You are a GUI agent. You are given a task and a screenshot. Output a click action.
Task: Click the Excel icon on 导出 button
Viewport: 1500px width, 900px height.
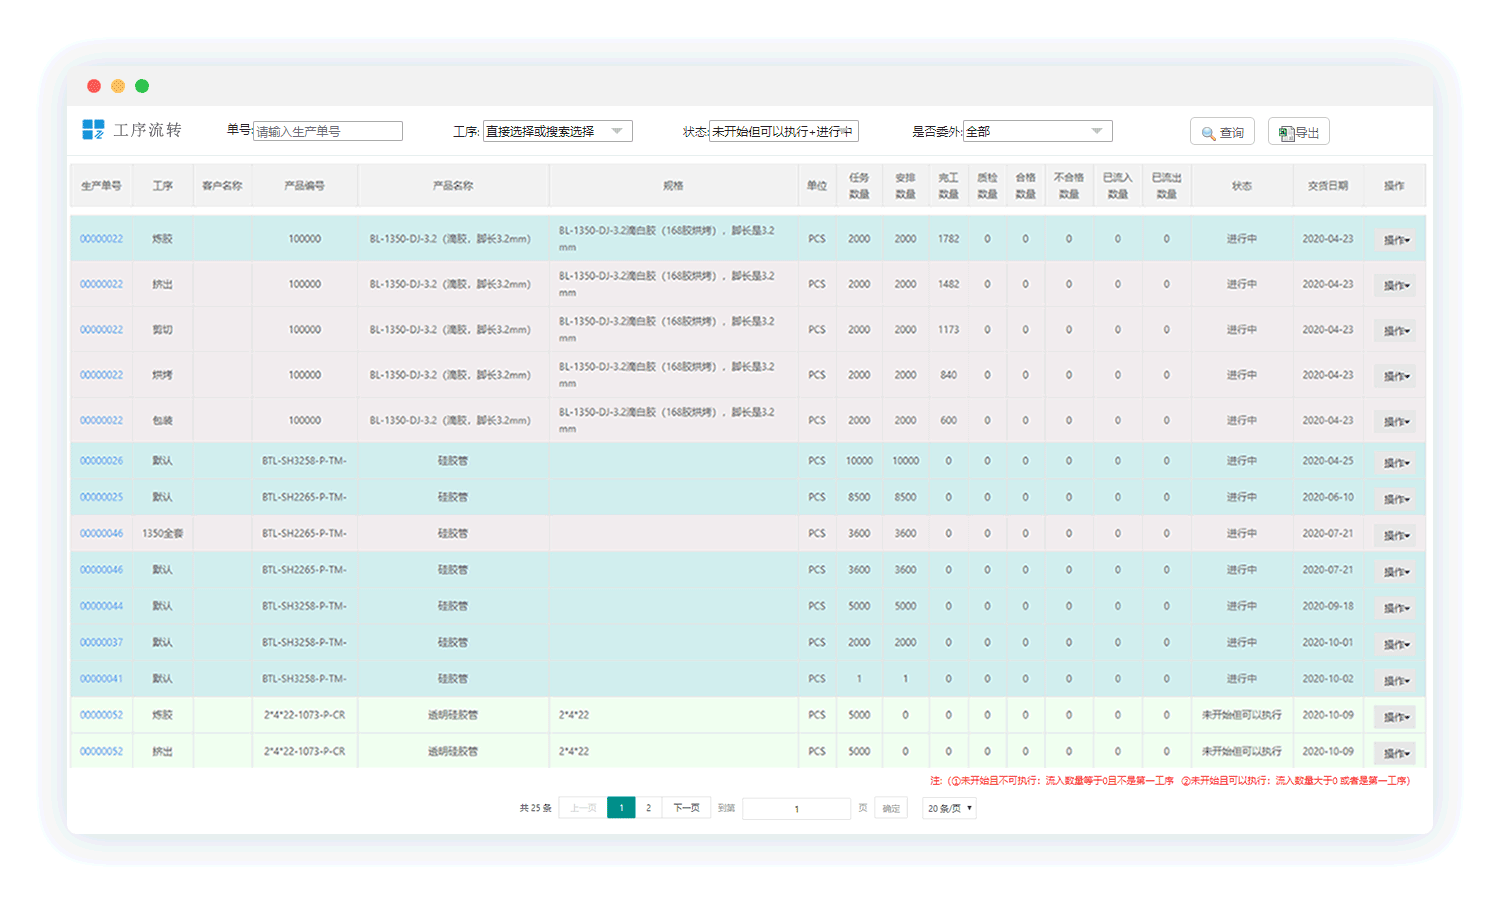1286,133
